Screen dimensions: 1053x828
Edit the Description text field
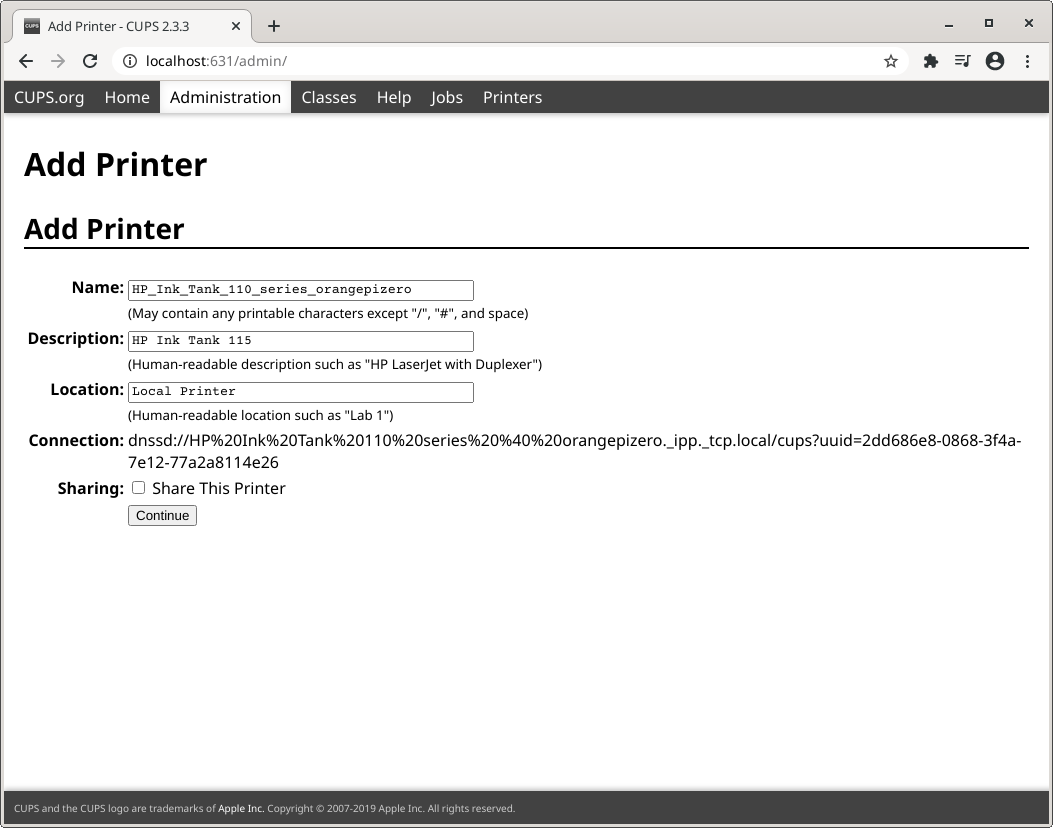click(x=300, y=341)
